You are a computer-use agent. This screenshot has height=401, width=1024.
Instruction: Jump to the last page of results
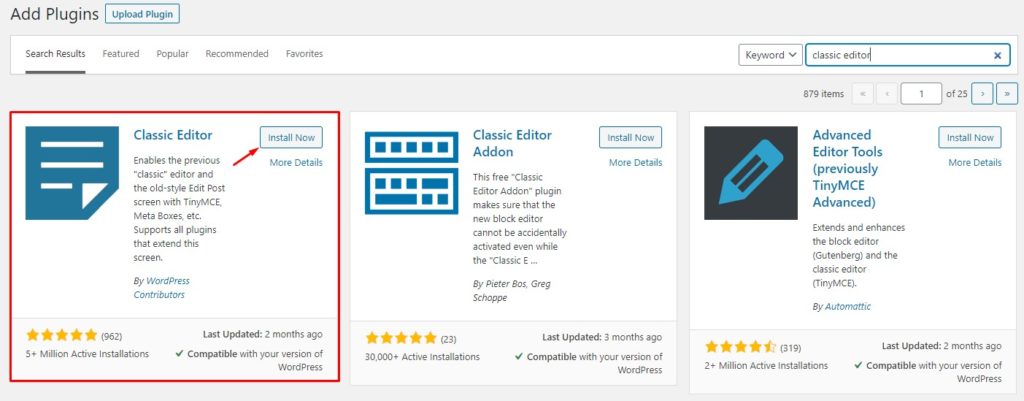click(x=1007, y=94)
